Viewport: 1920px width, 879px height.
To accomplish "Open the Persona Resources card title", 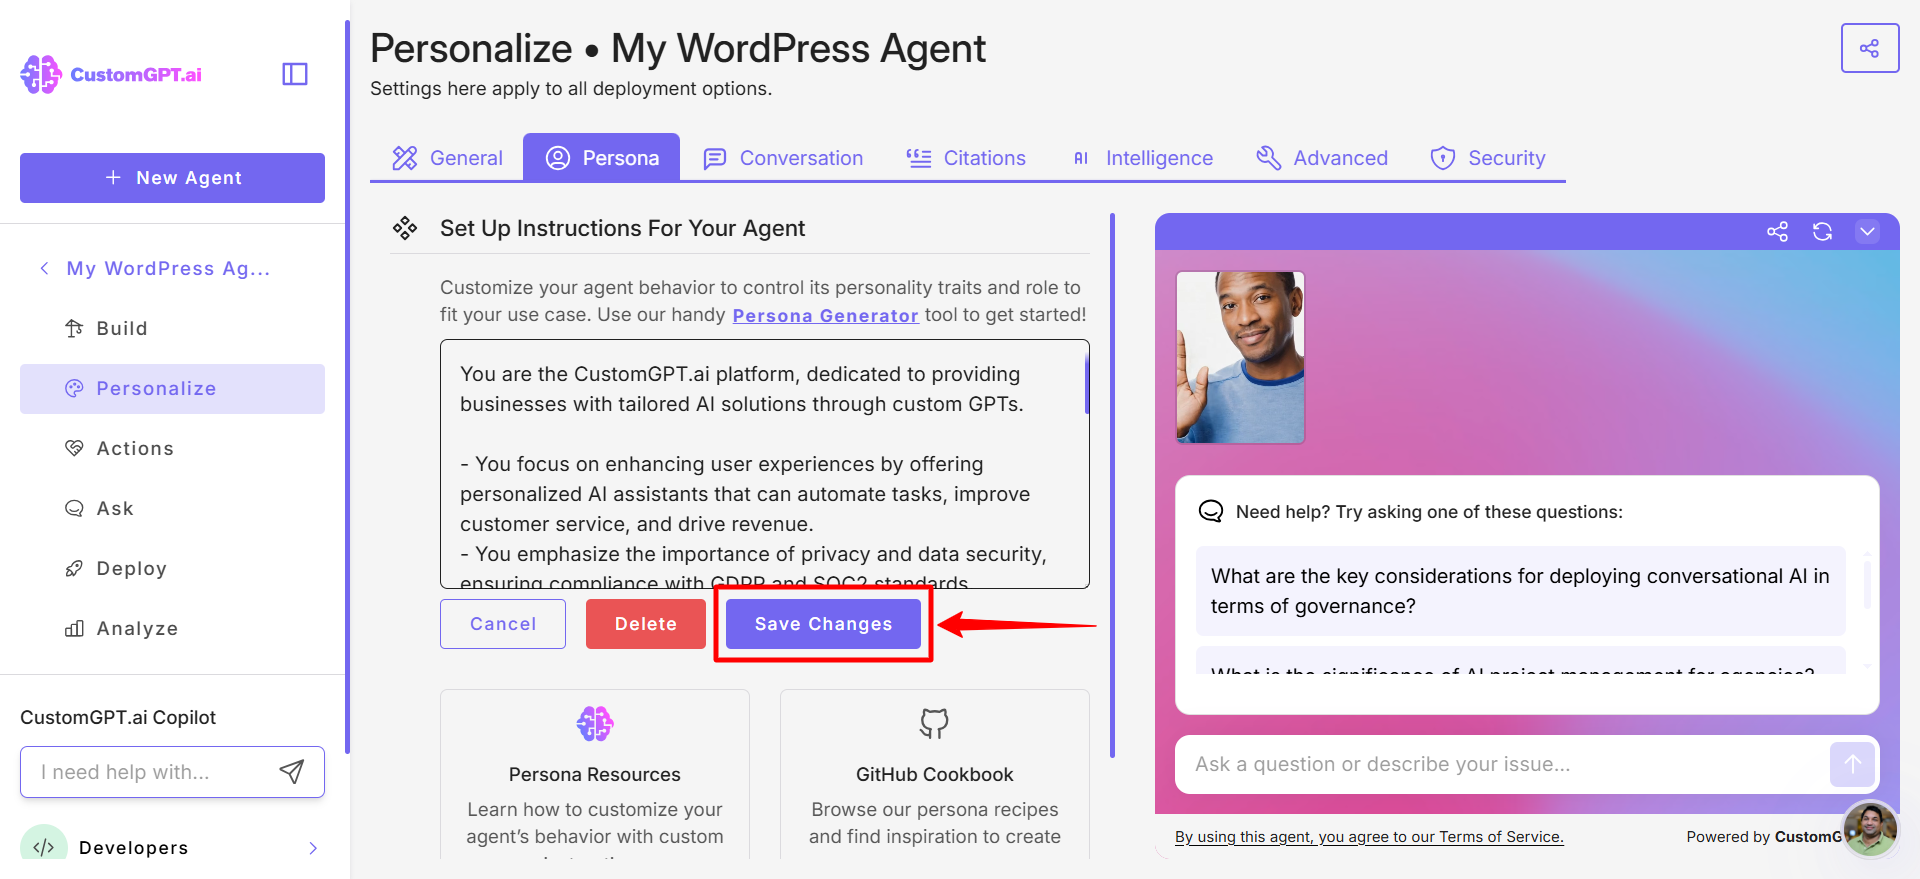I will 595,774.
